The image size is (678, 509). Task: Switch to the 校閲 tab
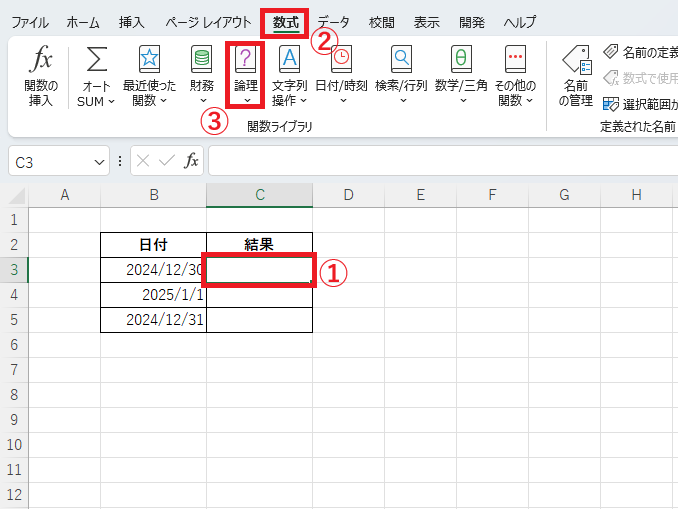381,22
